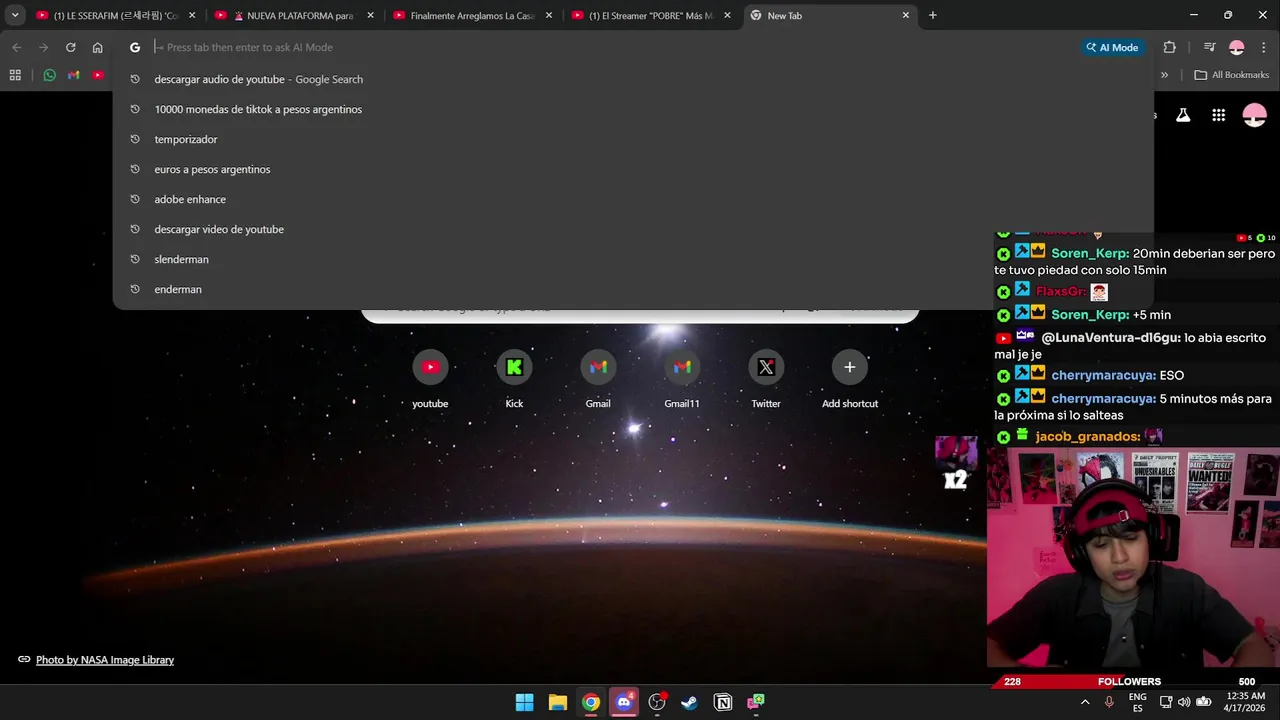Open Photo by NASA Image Library link

[x=105, y=660]
